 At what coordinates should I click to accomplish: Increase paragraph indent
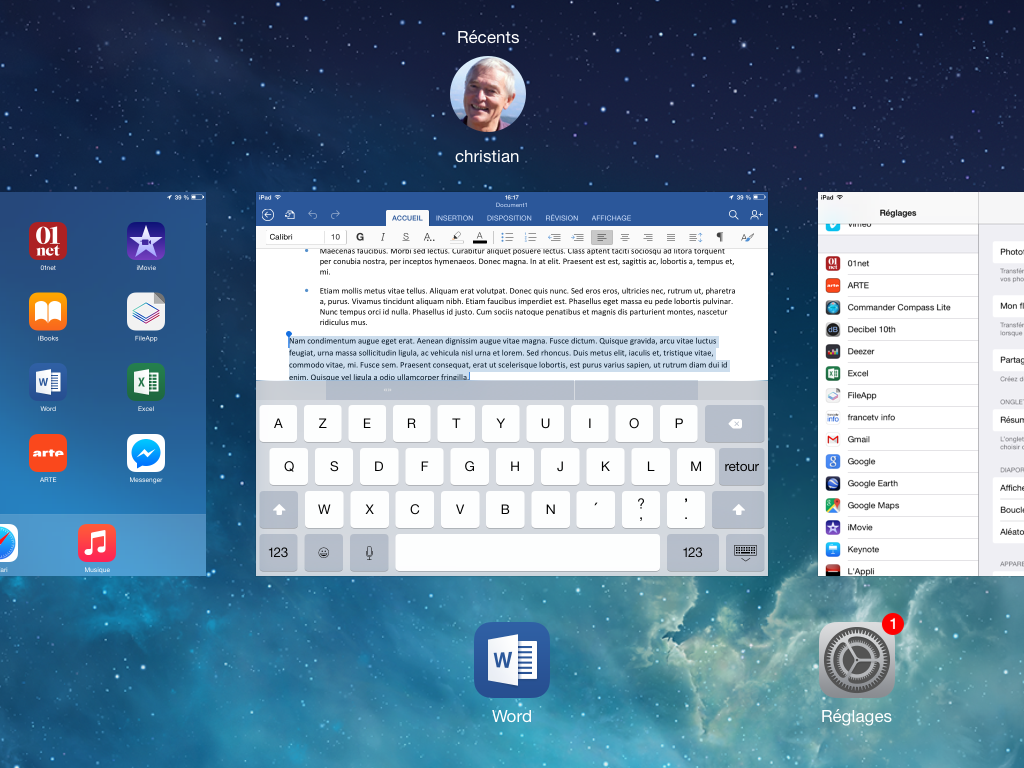point(577,237)
